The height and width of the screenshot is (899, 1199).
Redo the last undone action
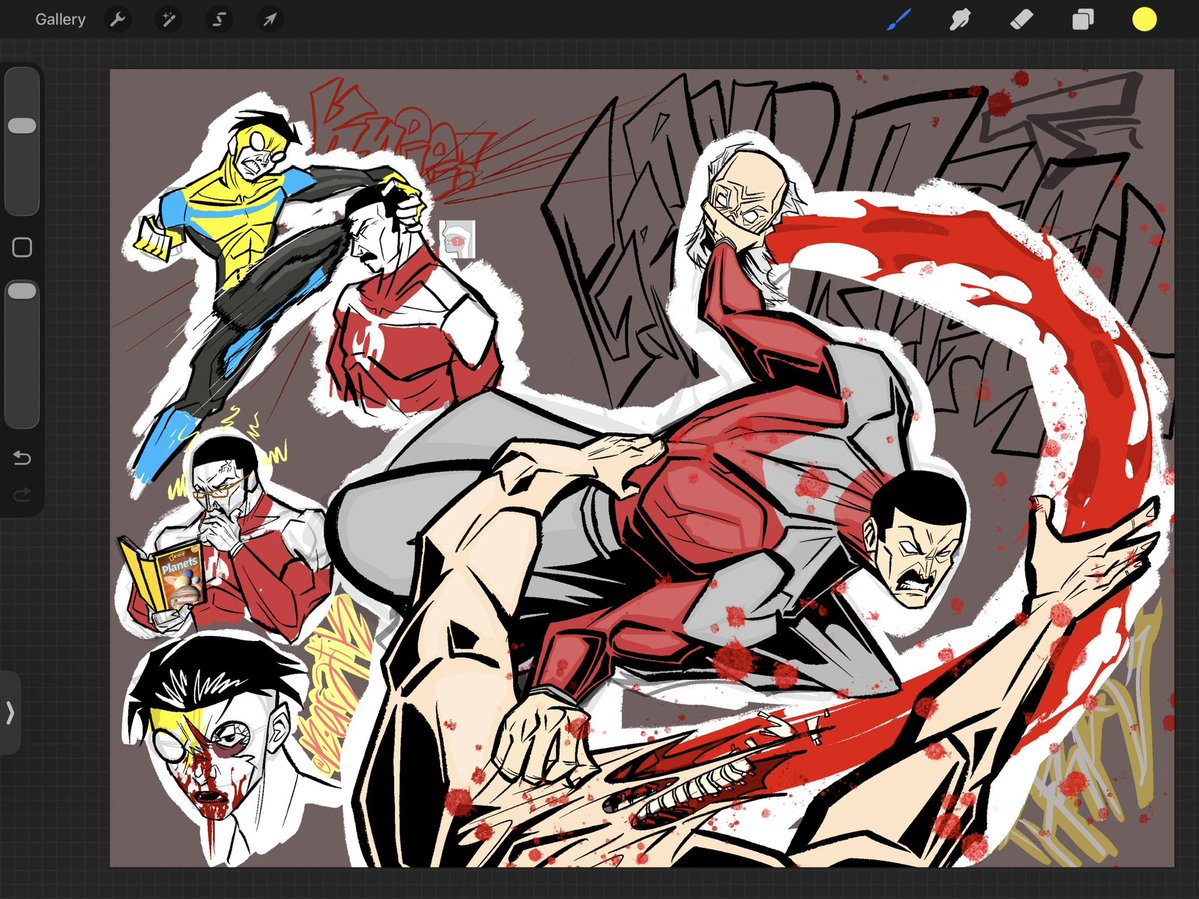(22, 495)
